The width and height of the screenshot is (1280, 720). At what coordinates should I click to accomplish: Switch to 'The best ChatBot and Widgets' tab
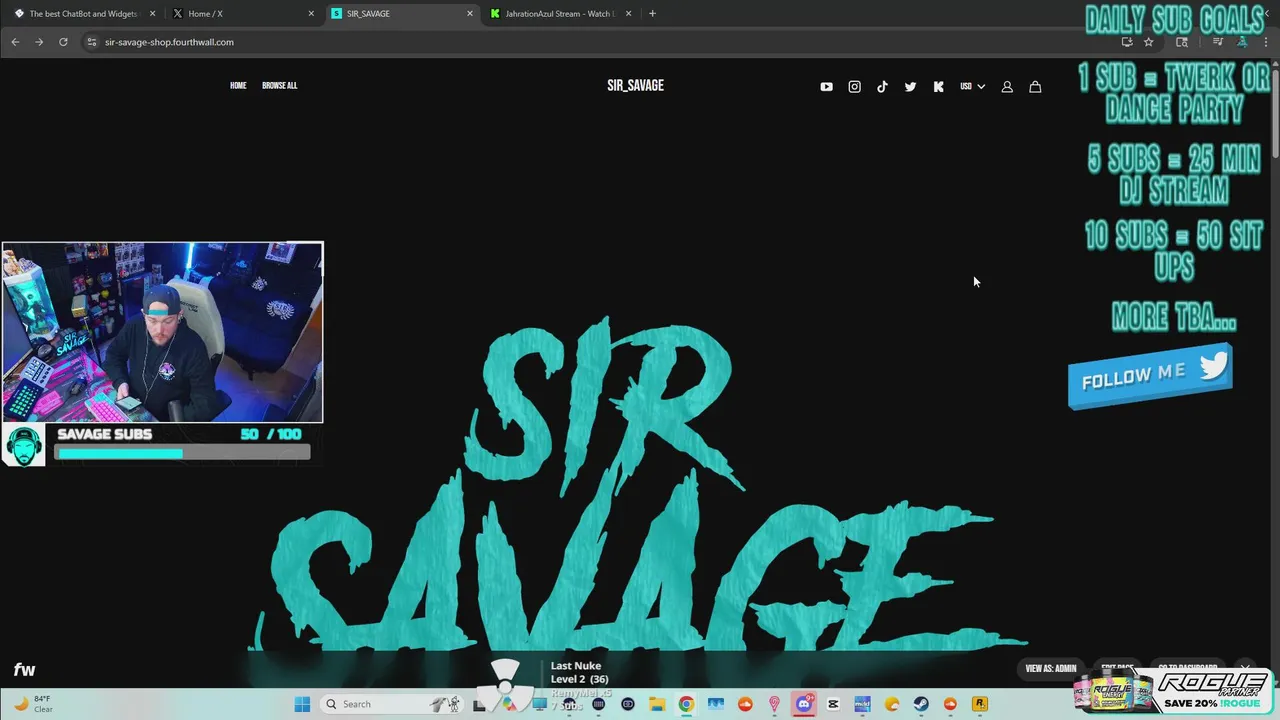click(85, 14)
